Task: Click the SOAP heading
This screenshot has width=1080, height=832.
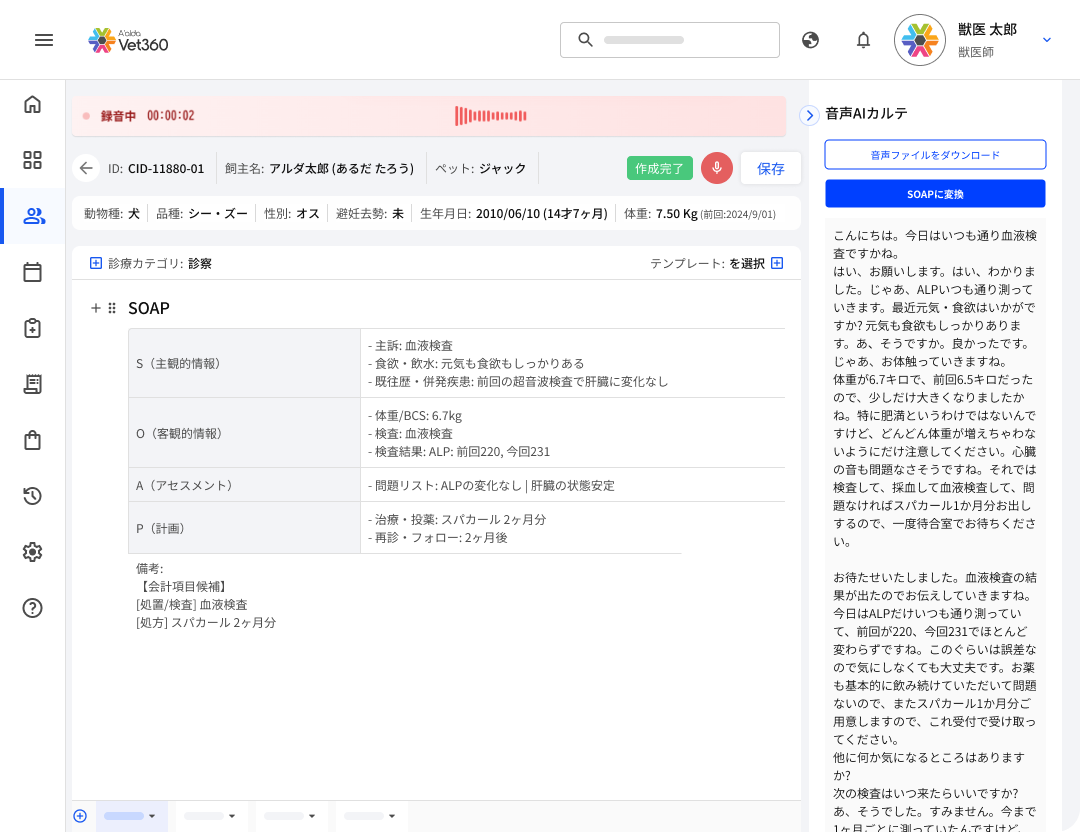Action: coord(149,308)
